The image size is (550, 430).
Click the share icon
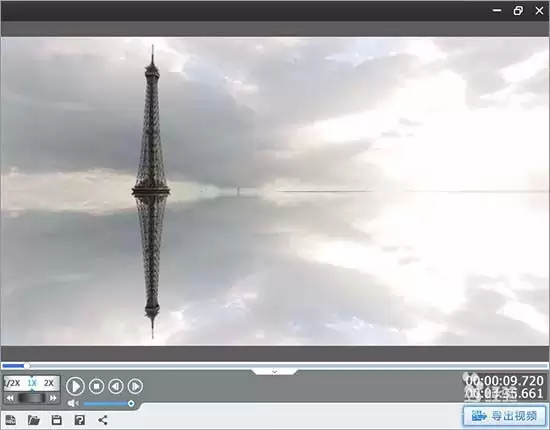[x=103, y=420]
